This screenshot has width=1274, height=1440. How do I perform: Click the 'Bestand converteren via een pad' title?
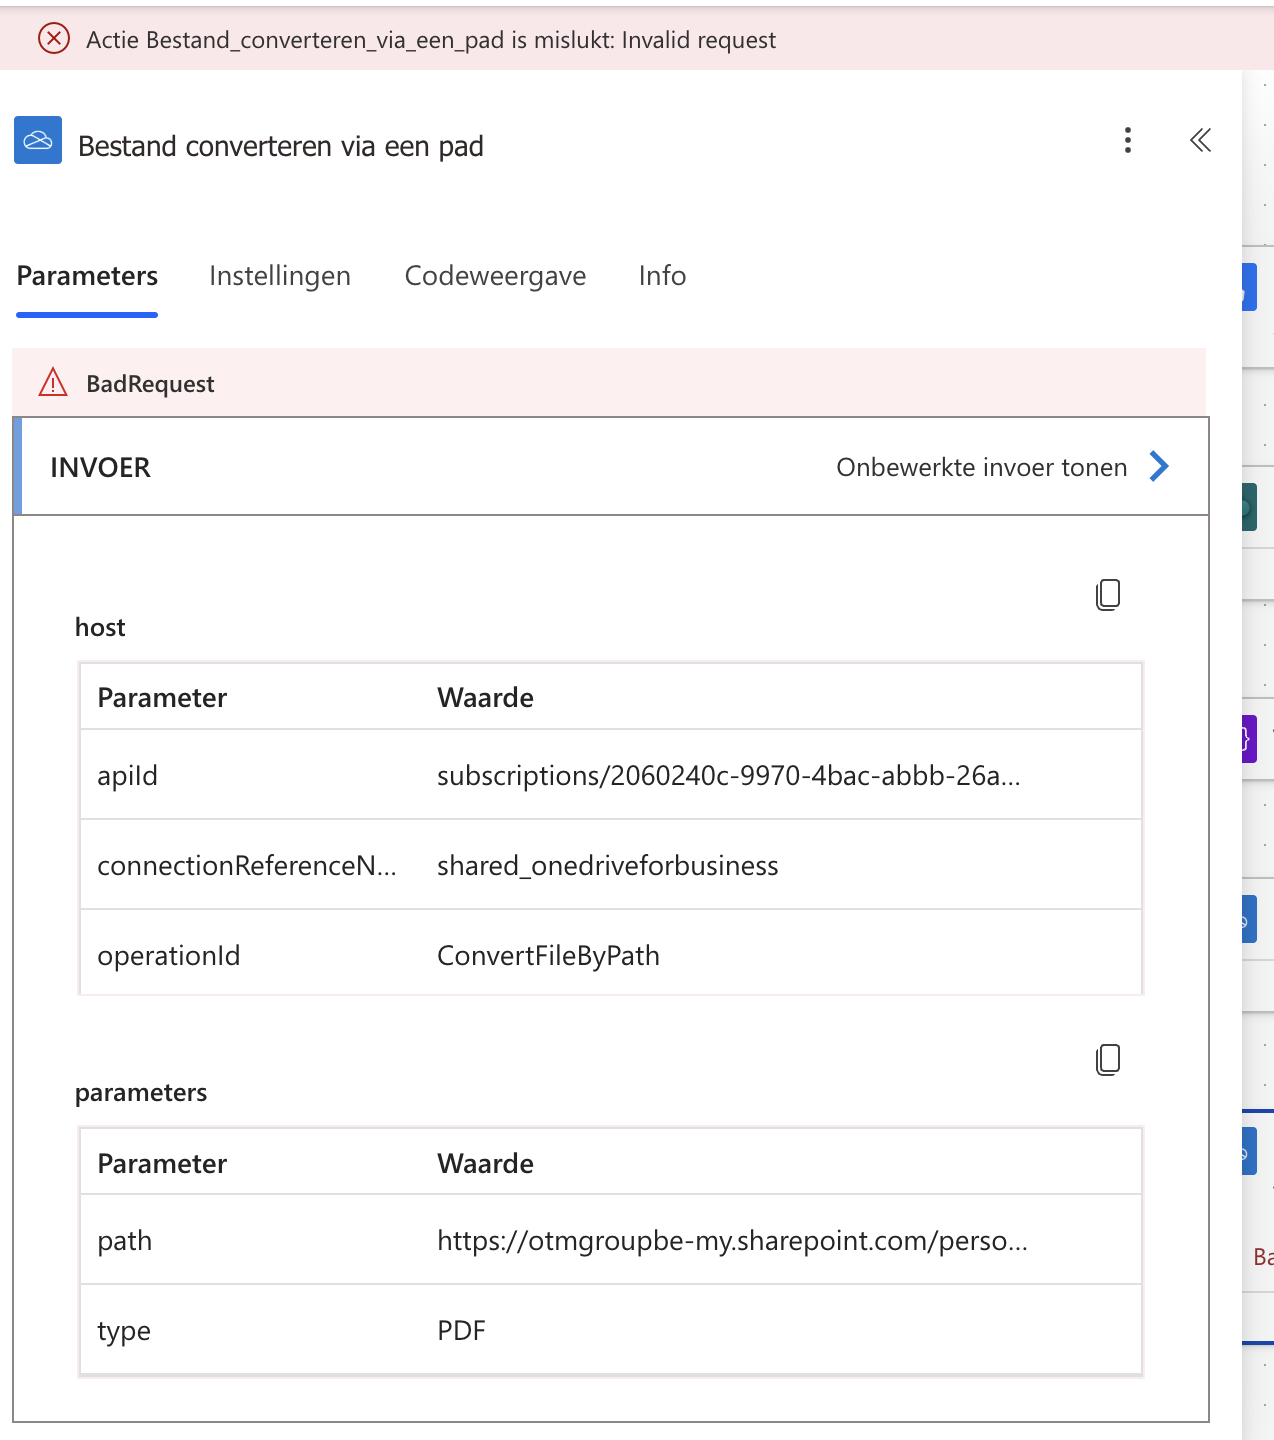click(x=281, y=146)
